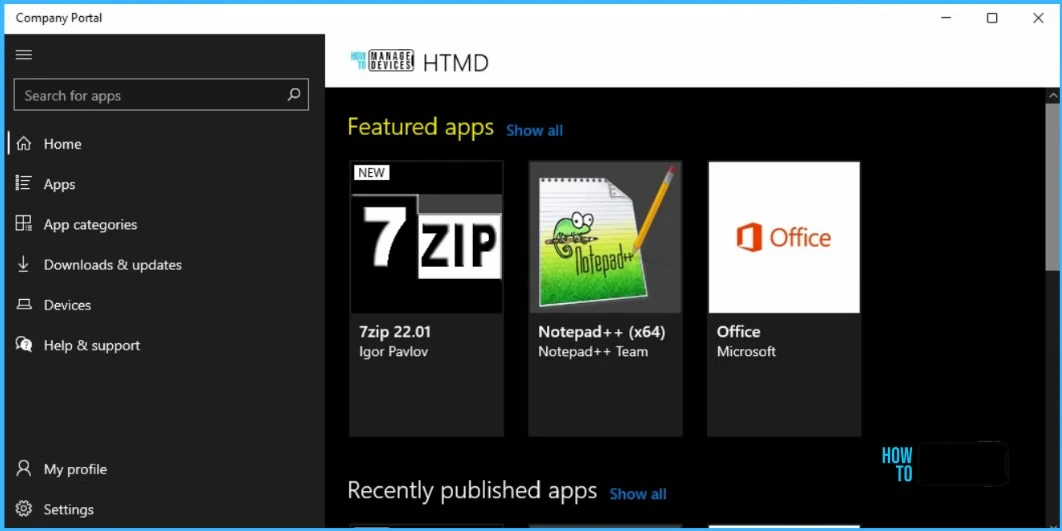Open My profile page
Image resolution: width=1062 pixels, height=531 pixels.
(163, 469)
